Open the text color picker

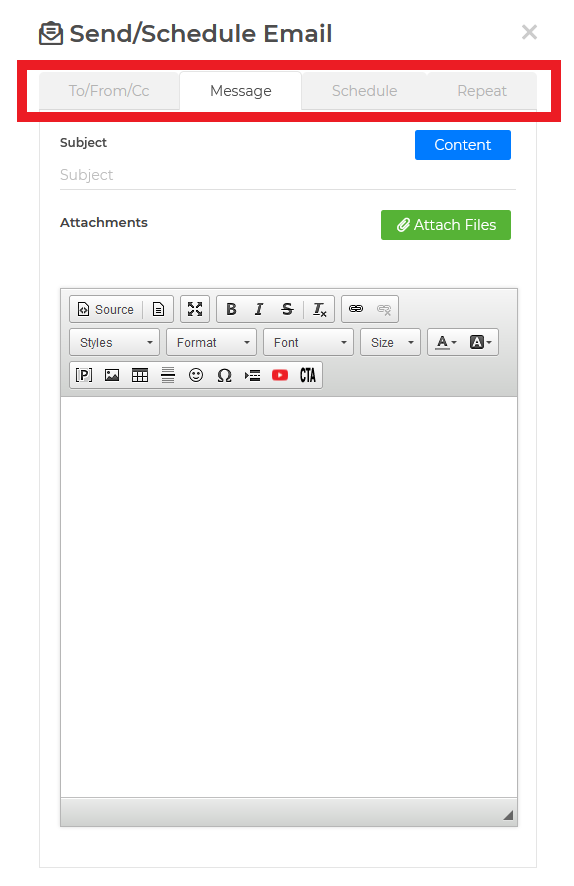(x=446, y=342)
